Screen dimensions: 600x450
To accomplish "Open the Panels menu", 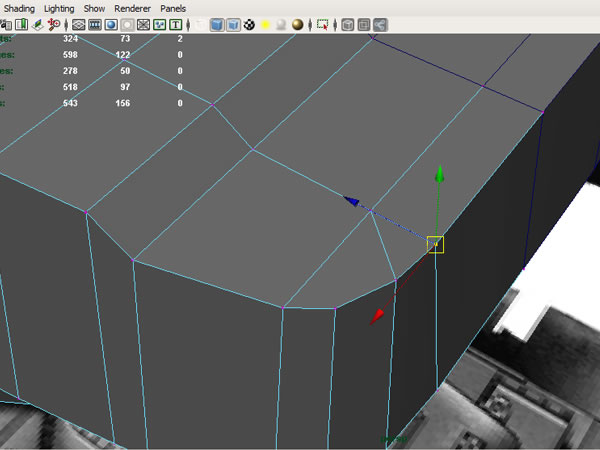I will point(173,8).
